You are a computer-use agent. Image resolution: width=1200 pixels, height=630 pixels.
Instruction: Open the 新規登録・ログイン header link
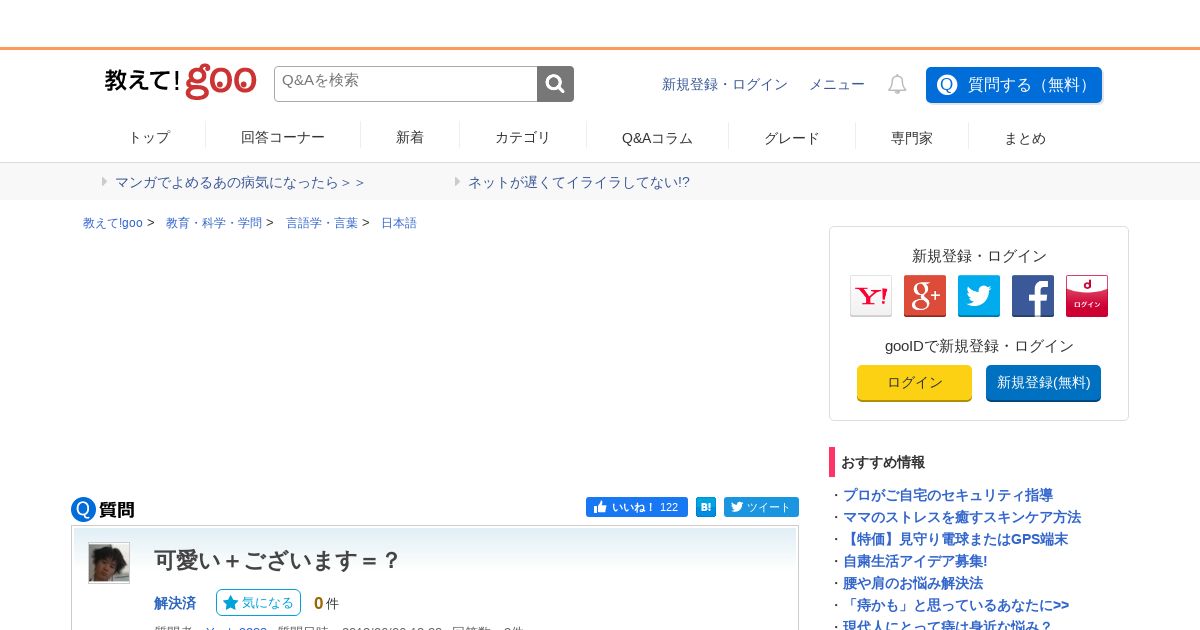pyautogui.click(x=725, y=84)
